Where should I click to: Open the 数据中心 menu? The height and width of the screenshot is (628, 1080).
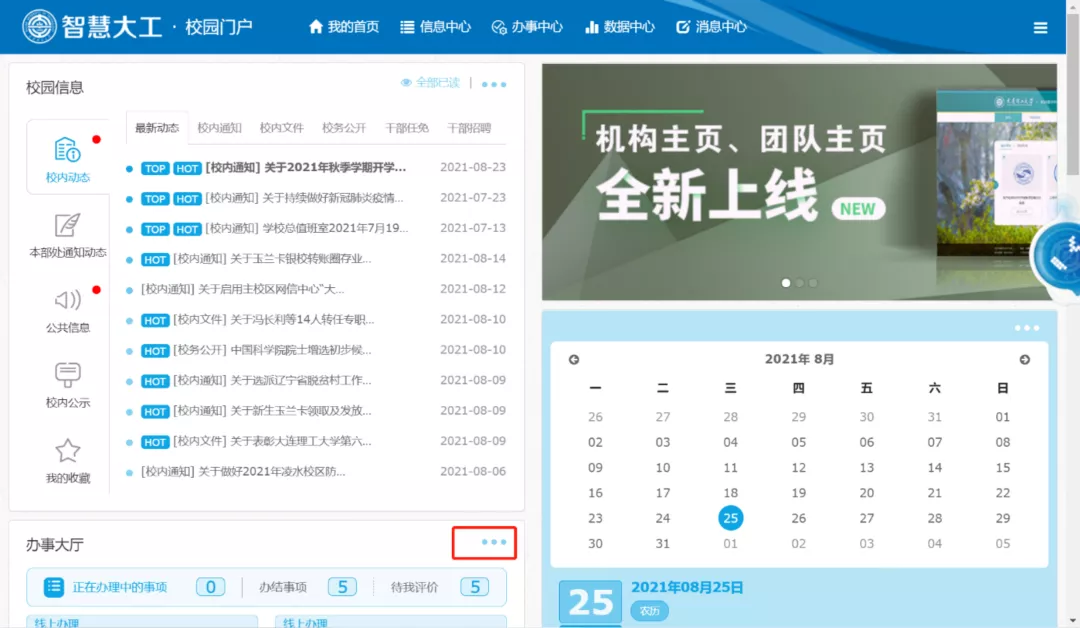[619, 27]
